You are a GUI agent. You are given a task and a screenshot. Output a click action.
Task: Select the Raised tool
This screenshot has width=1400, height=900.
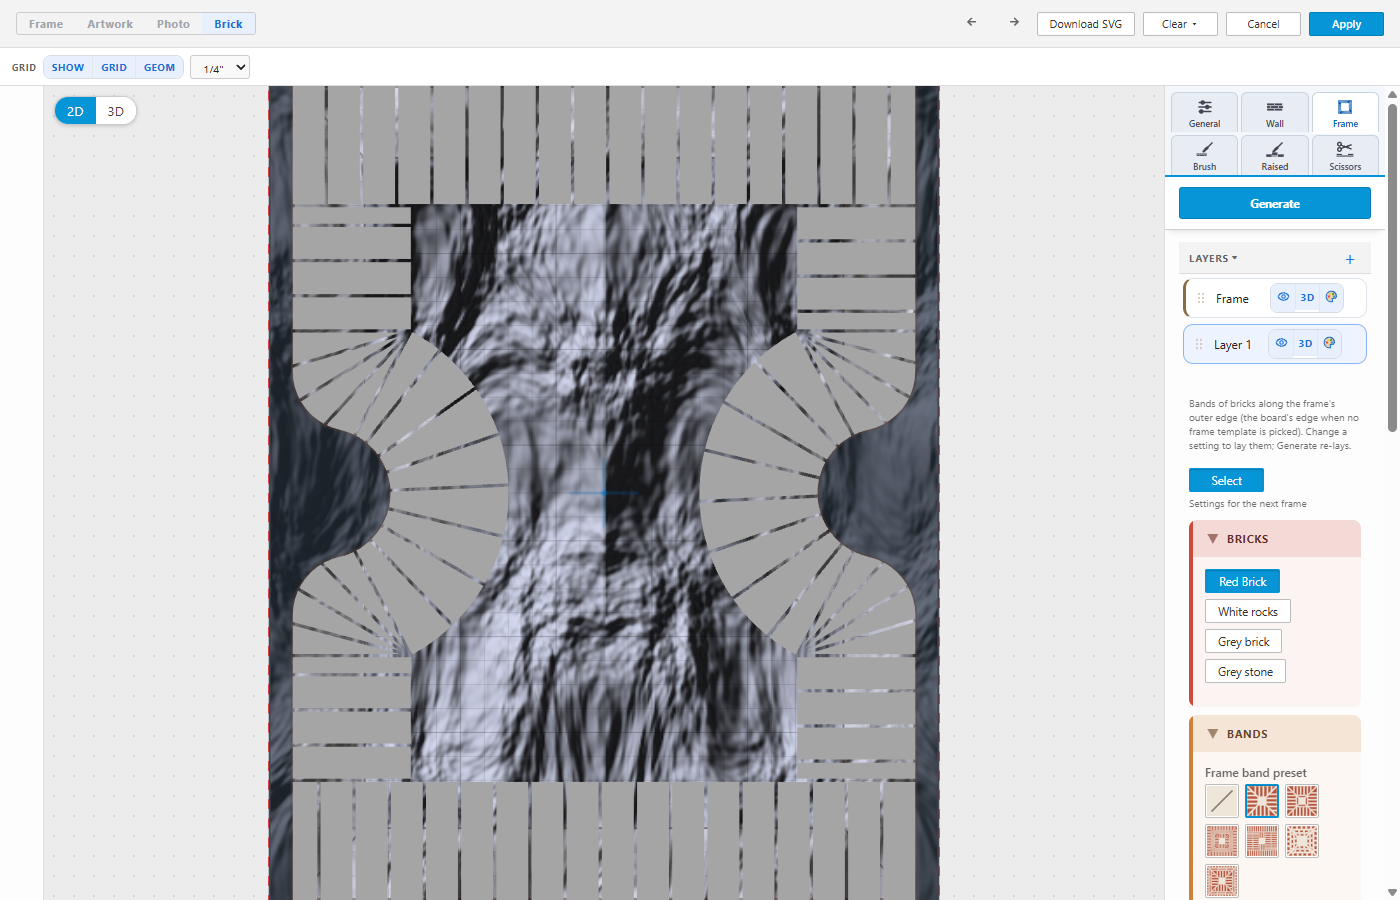[1275, 155]
